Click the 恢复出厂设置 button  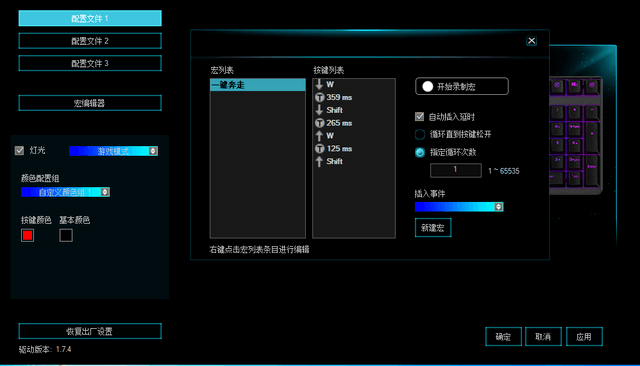(90, 331)
